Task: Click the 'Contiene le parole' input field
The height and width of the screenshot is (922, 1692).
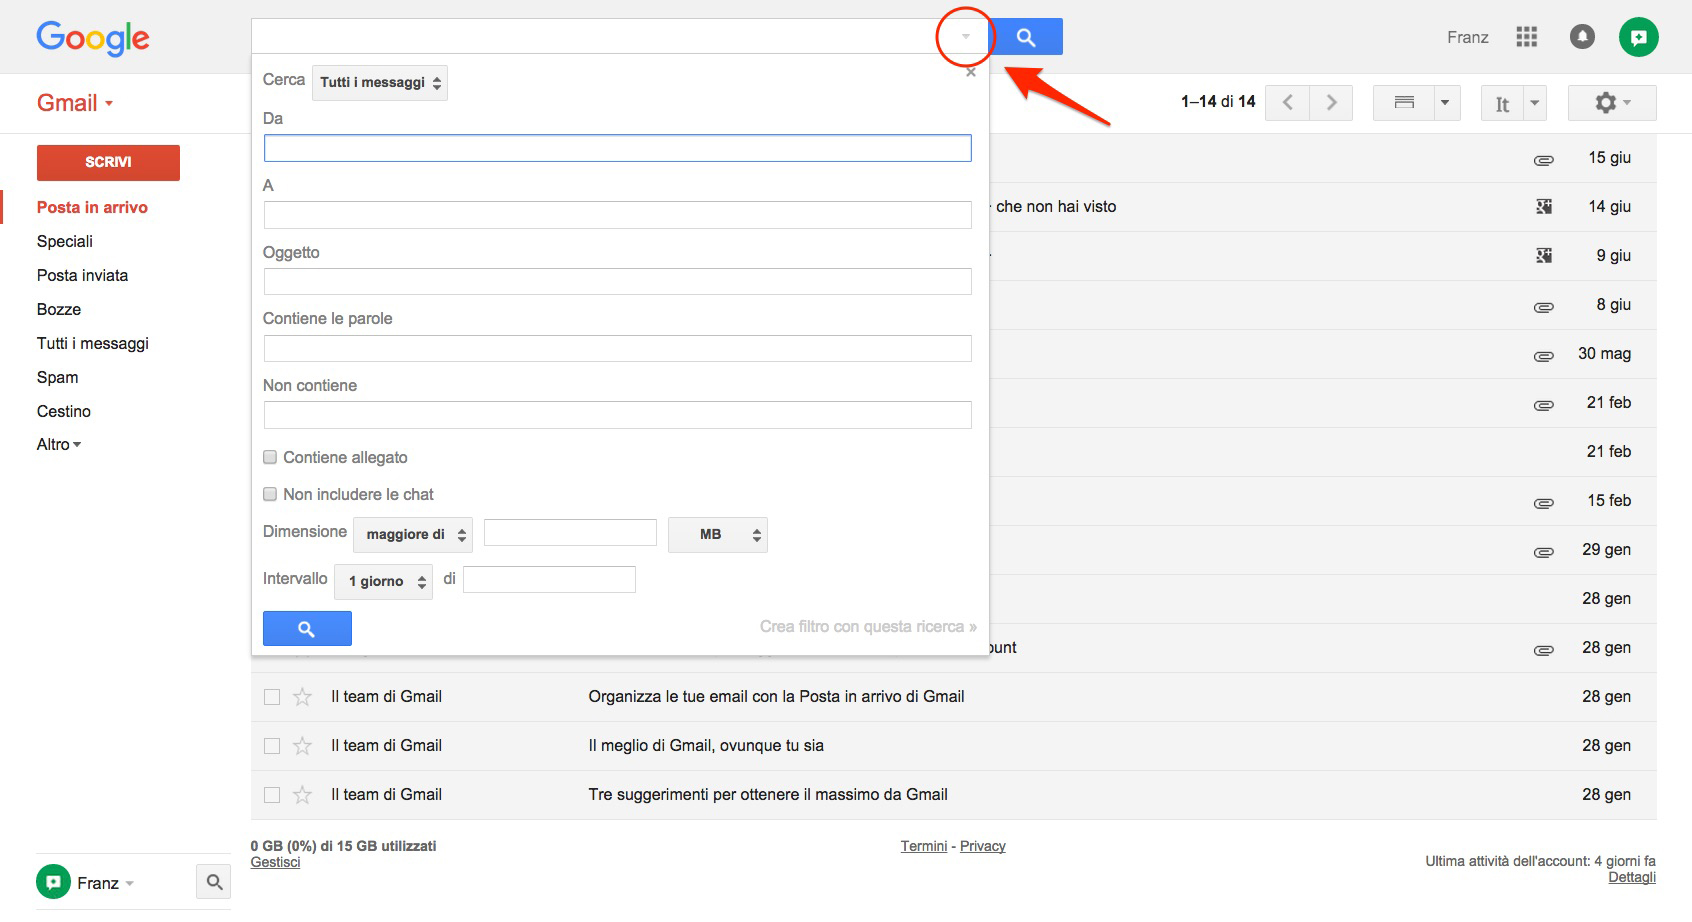Action: [x=617, y=348]
